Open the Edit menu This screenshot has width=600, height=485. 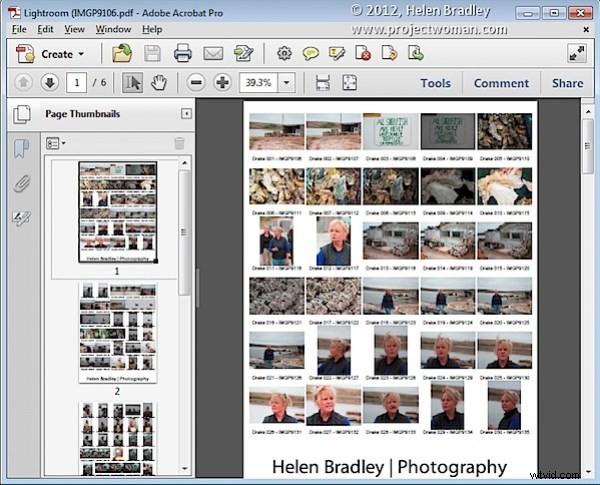[x=45, y=29]
